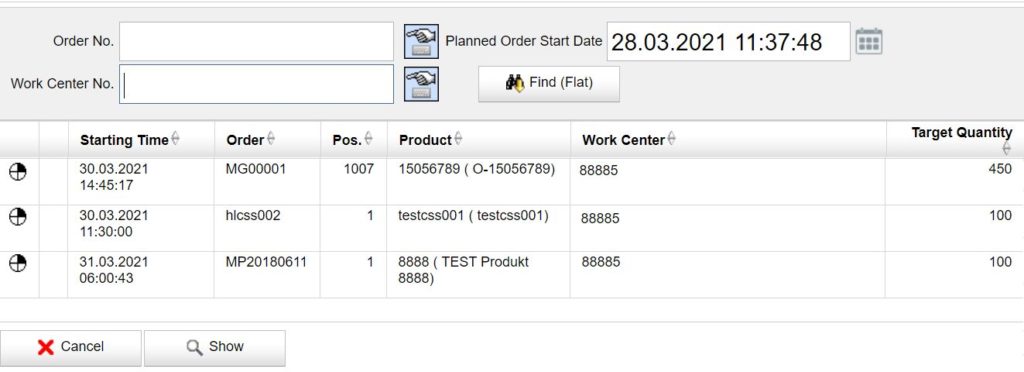Cancel the order selection dialog

pos(71,347)
